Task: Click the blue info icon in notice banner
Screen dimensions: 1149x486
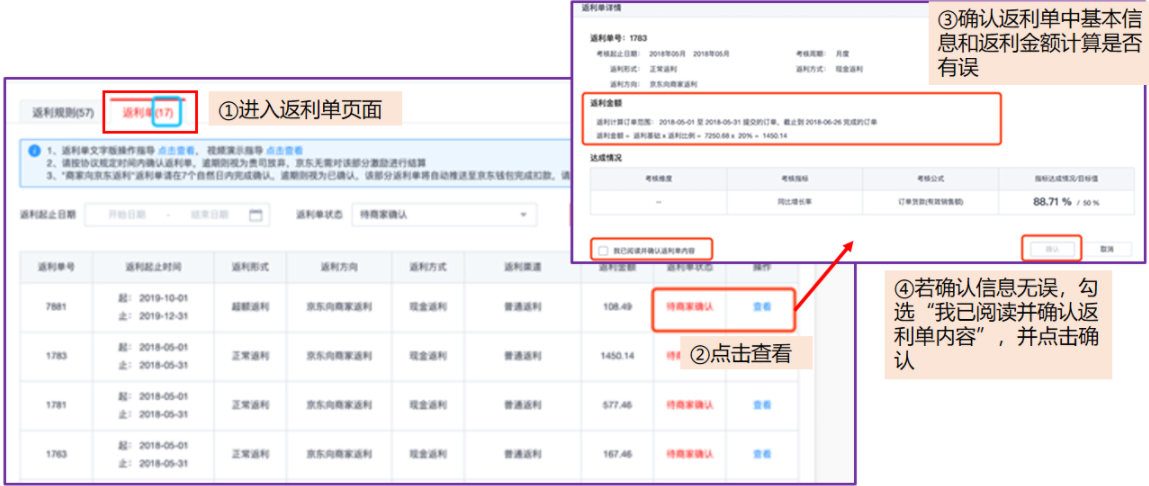Action: [34, 151]
